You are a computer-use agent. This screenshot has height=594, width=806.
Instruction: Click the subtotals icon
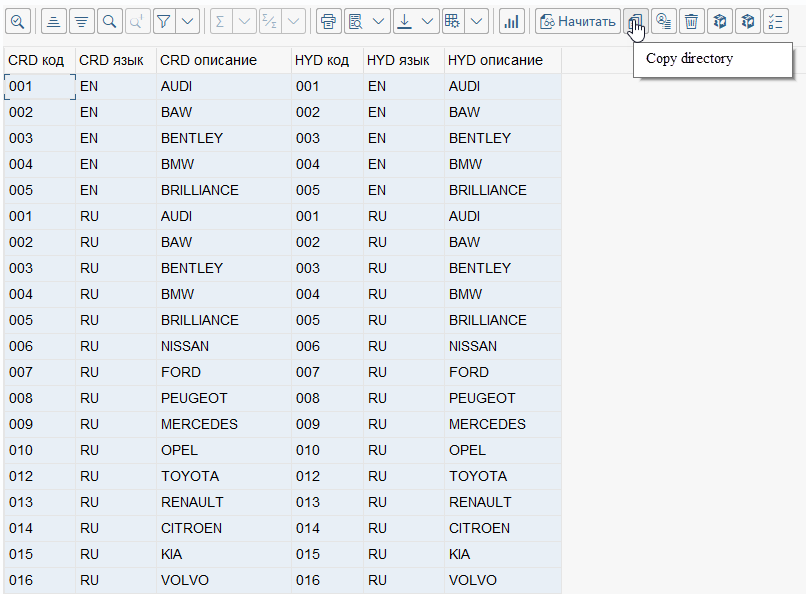[269, 22]
